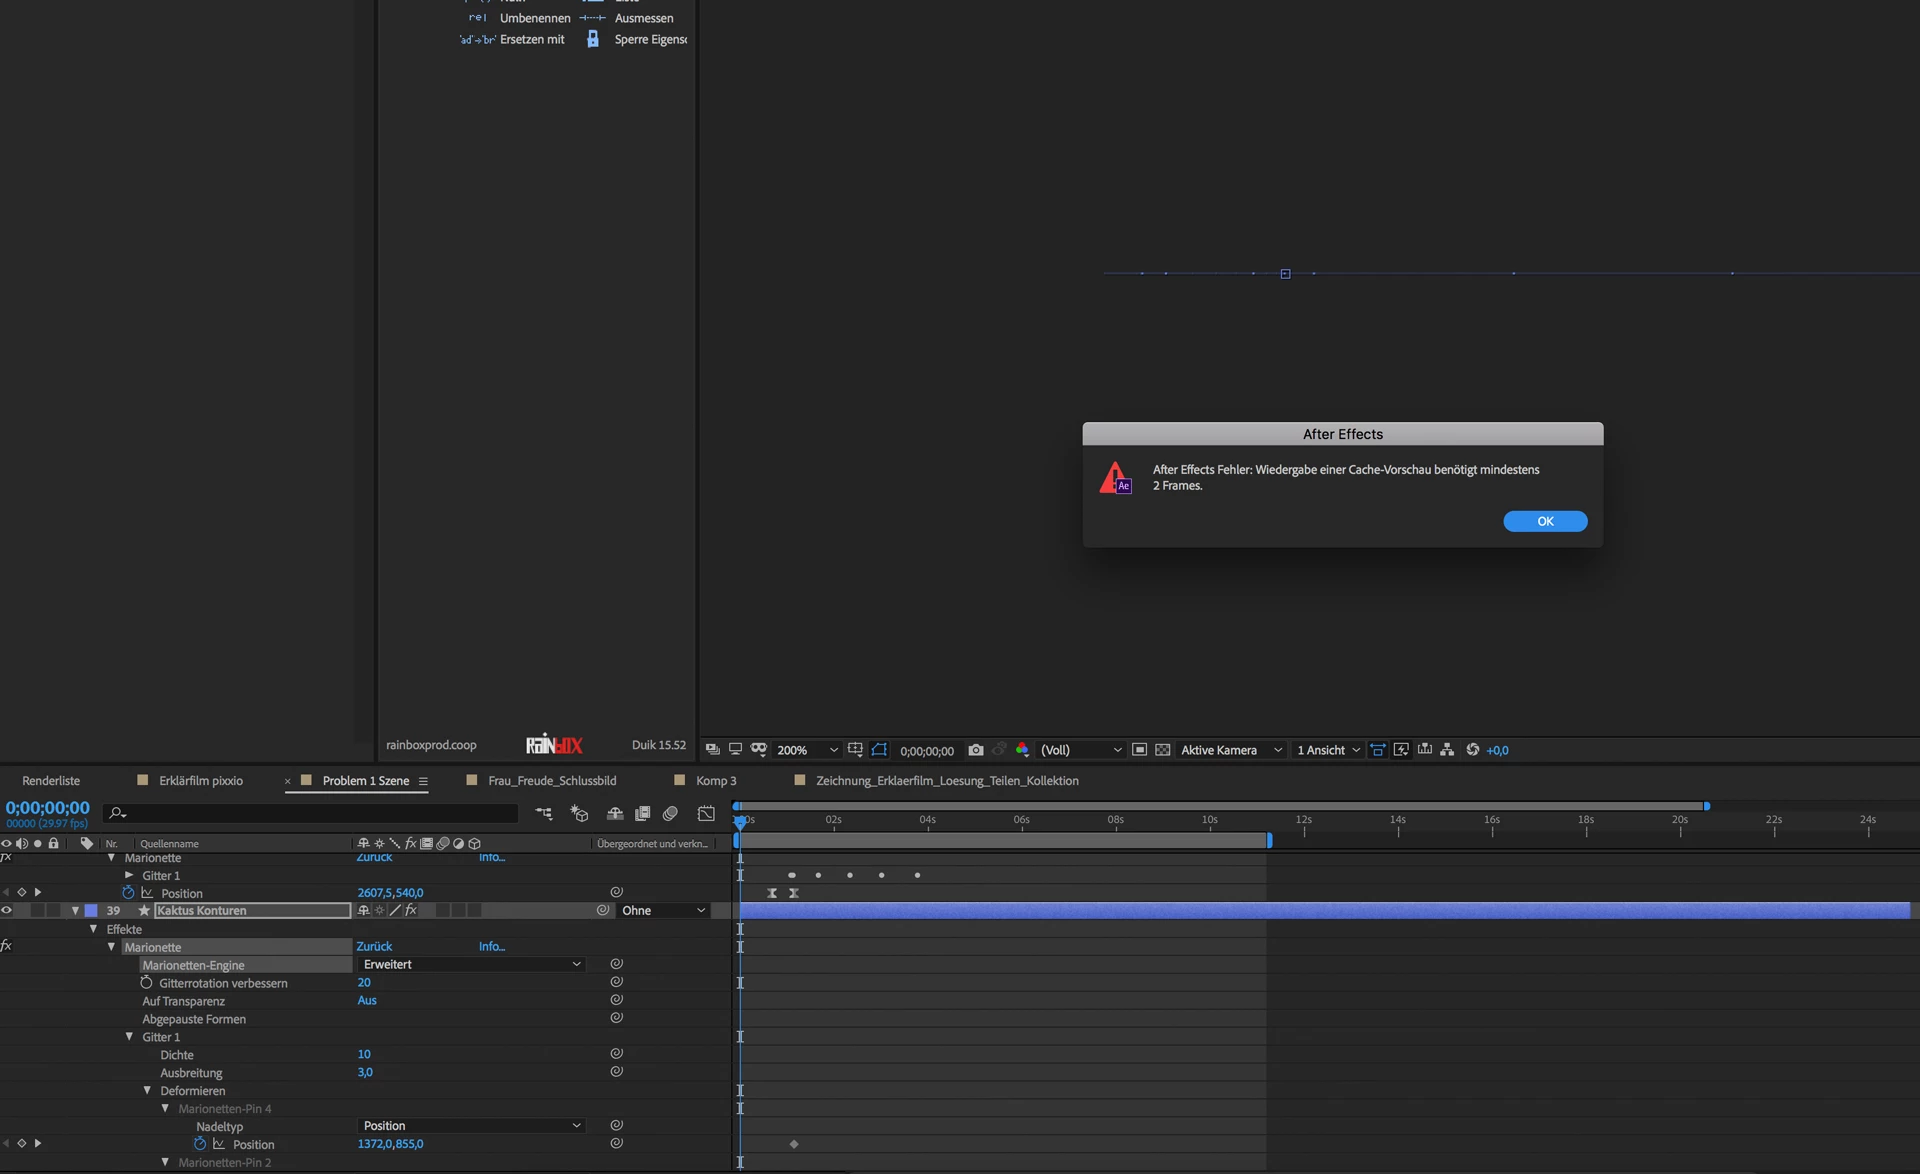Click the Frame Blending enable icon
This screenshot has width=1920, height=1174.
point(642,814)
